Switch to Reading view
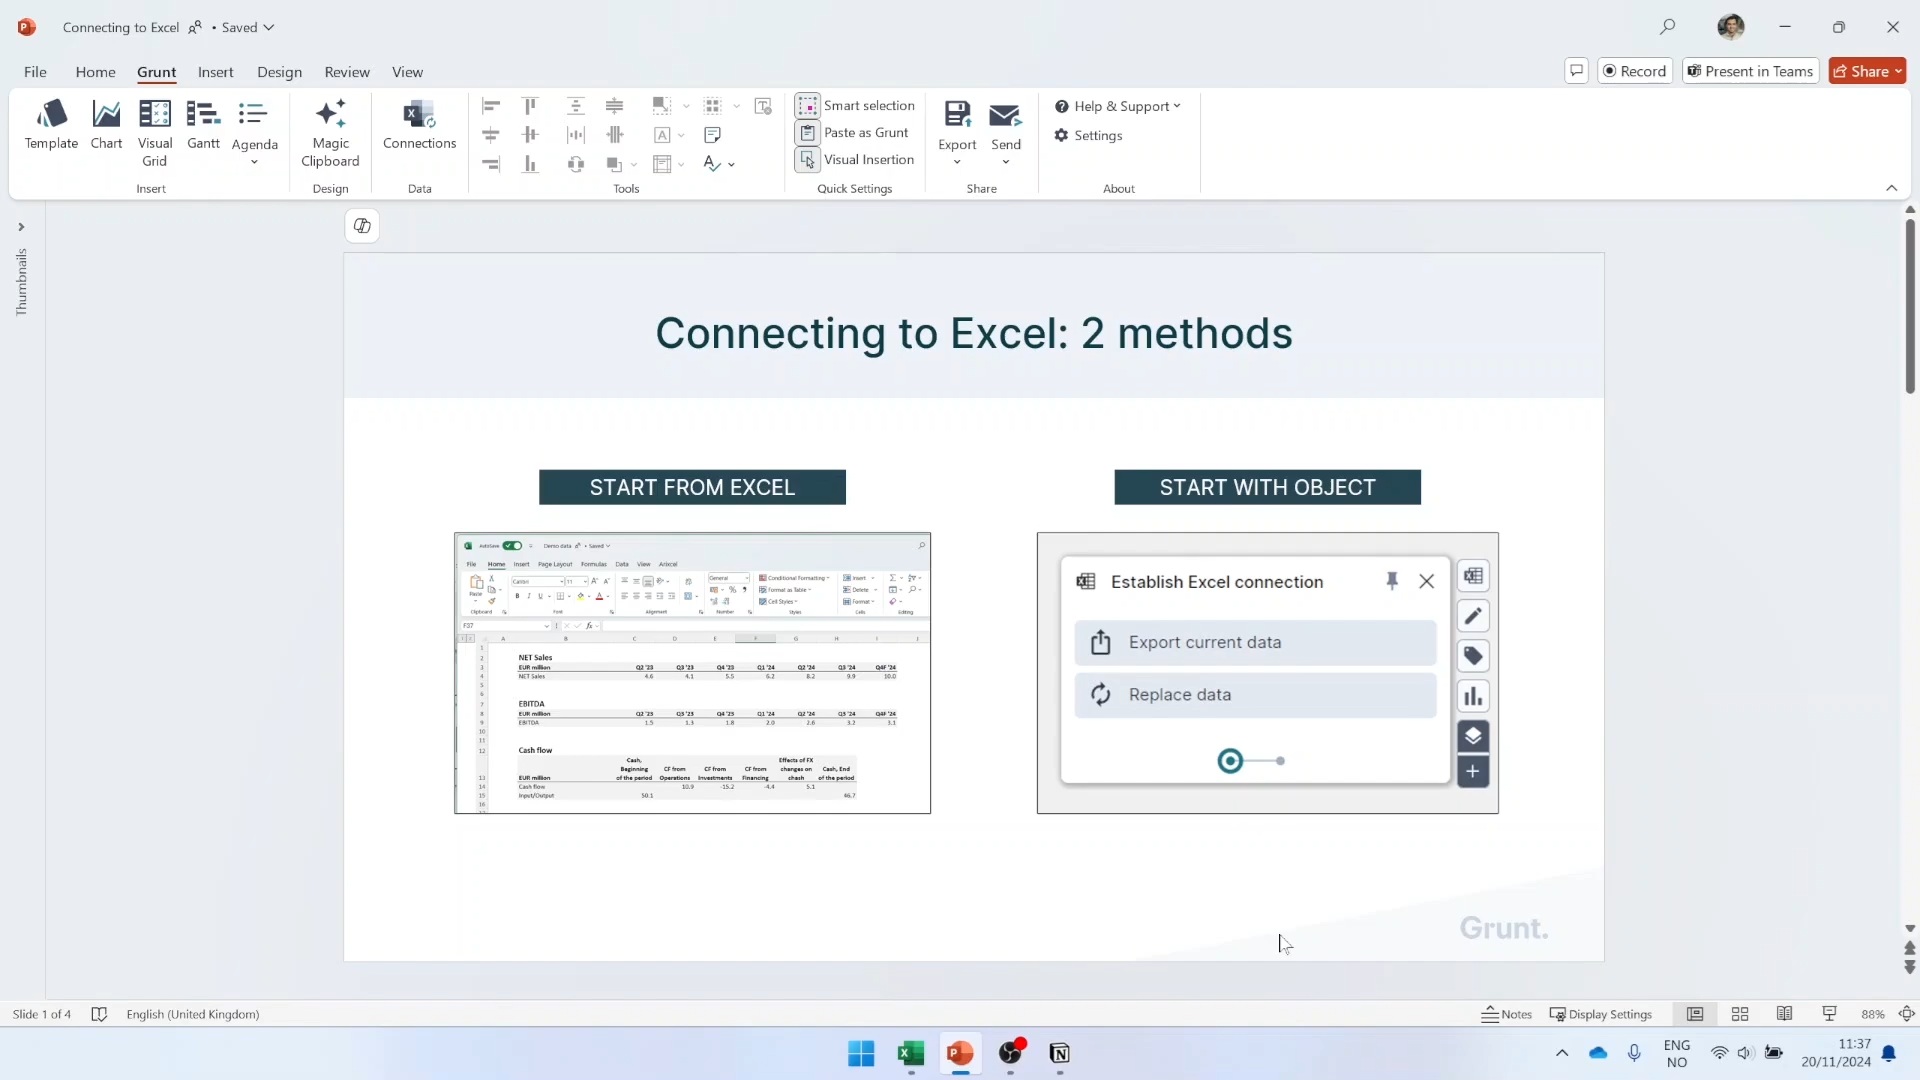The image size is (1920, 1080). coord(1785,1014)
